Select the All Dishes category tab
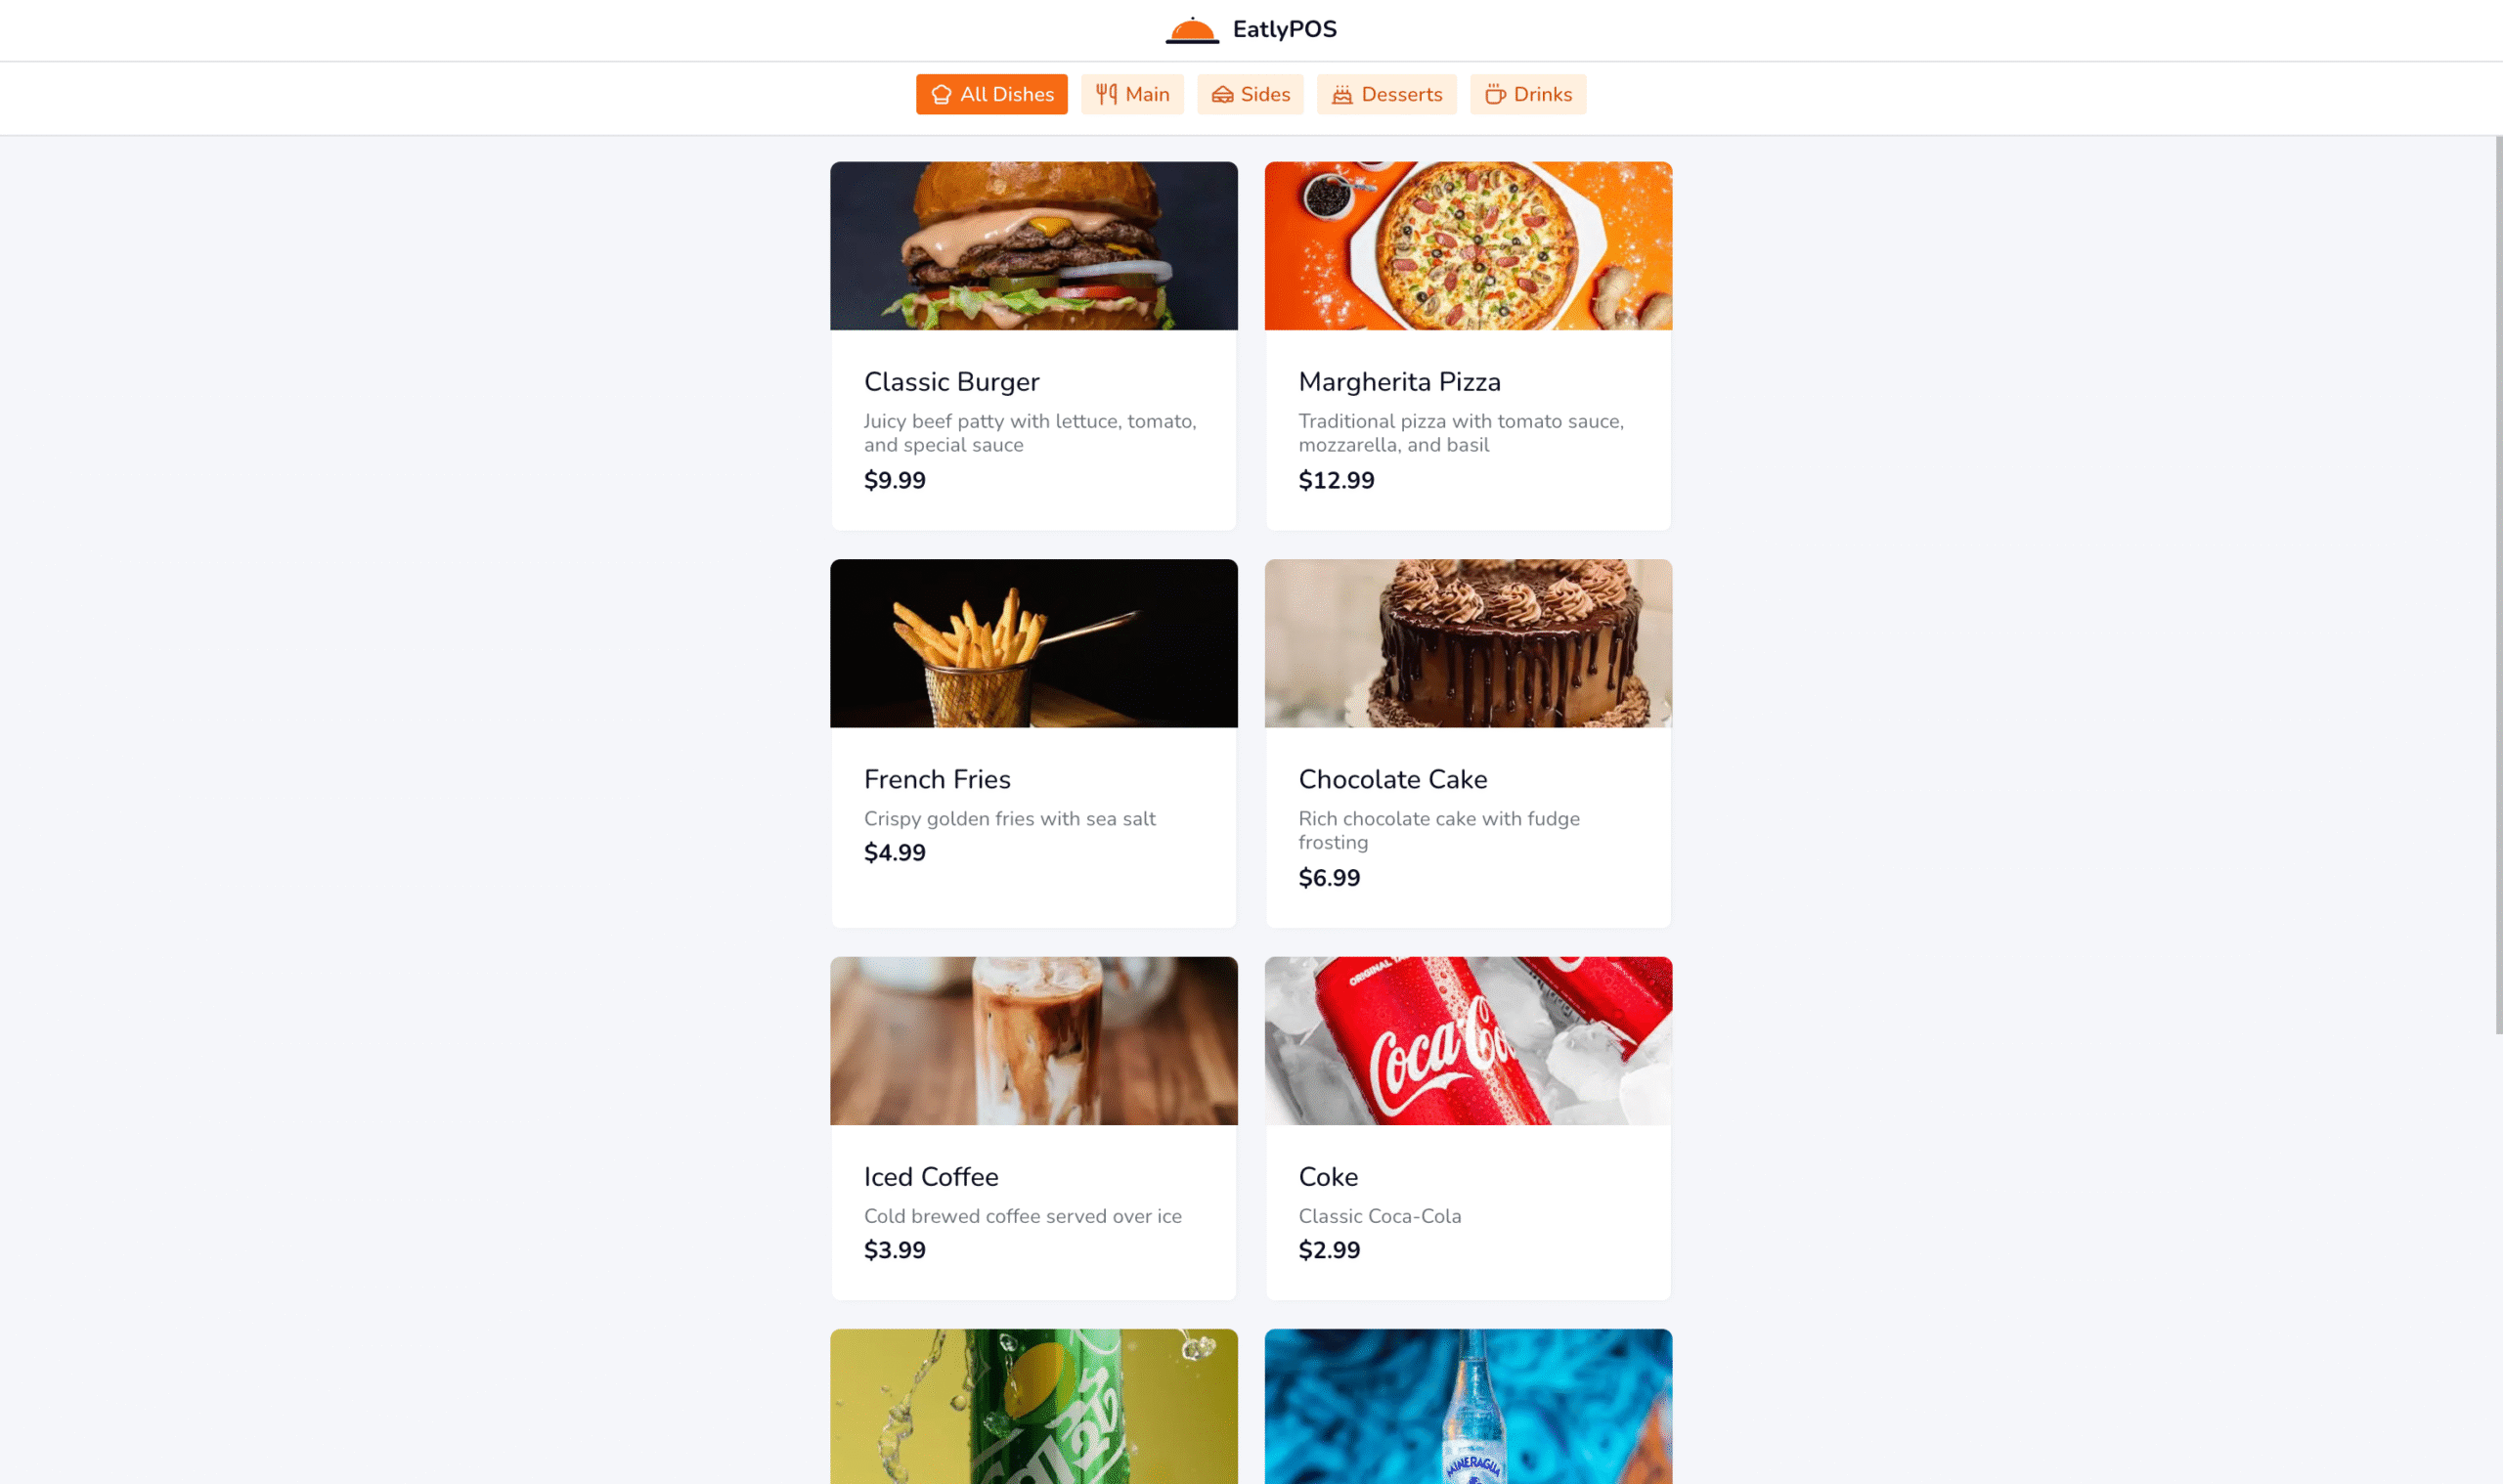Viewport: 2503px width, 1484px height. pos(991,94)
